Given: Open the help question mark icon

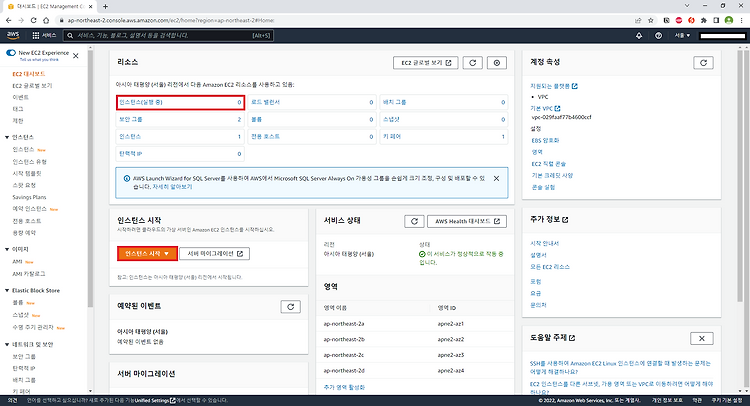Looking at the screenshot, I should click(658, 35).
